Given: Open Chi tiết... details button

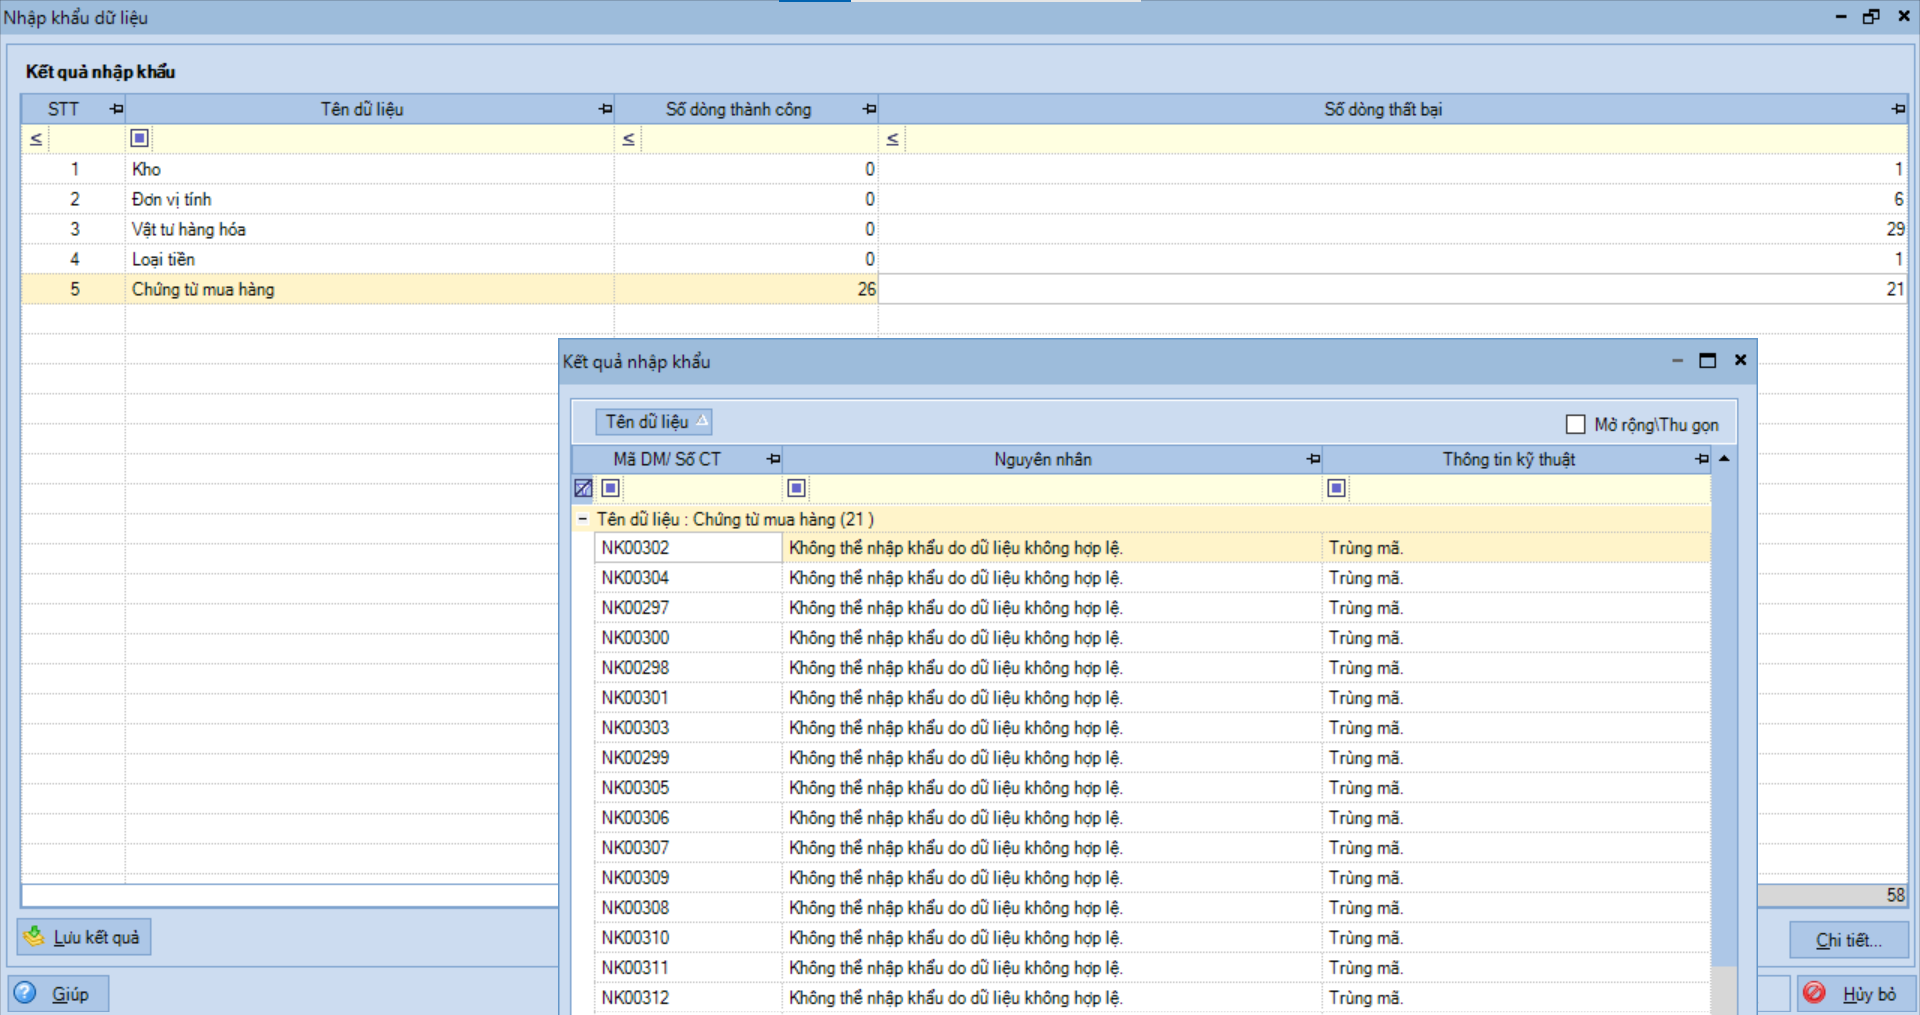Looking at the screenshot, I should point(1848,940).
